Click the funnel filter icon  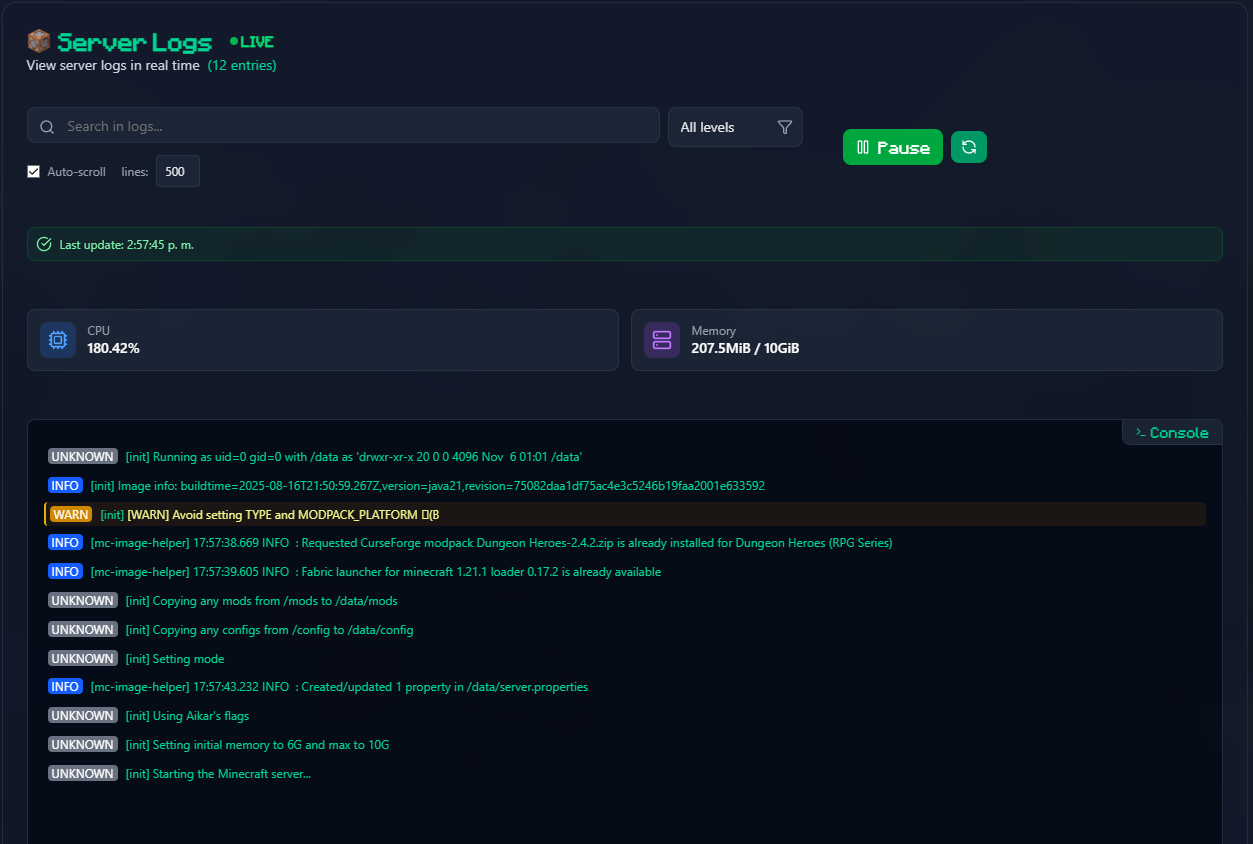(784, 127)
